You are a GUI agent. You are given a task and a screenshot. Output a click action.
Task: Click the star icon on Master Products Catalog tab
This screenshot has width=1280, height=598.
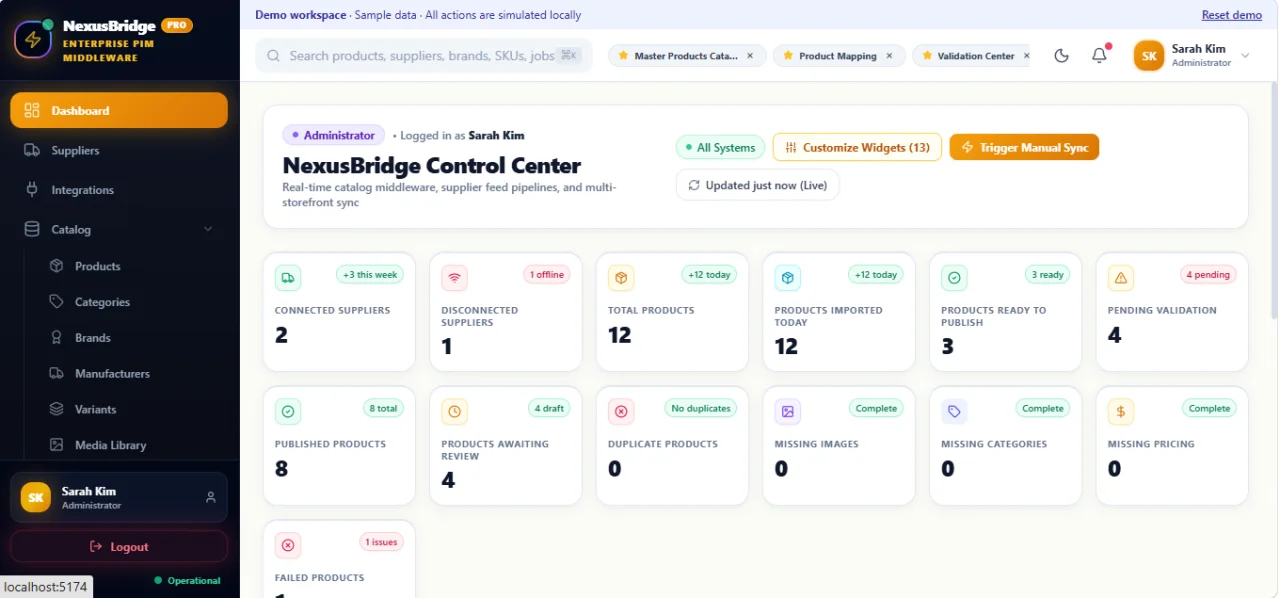(x=624, y=56)
